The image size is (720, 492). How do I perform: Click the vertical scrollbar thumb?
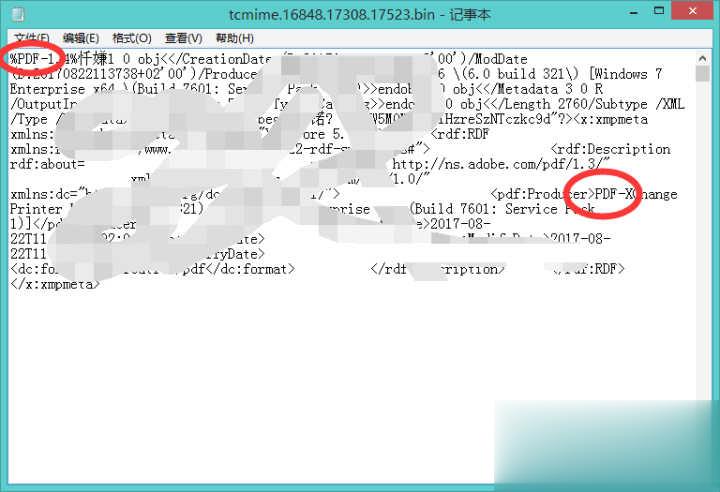point(702,74)
